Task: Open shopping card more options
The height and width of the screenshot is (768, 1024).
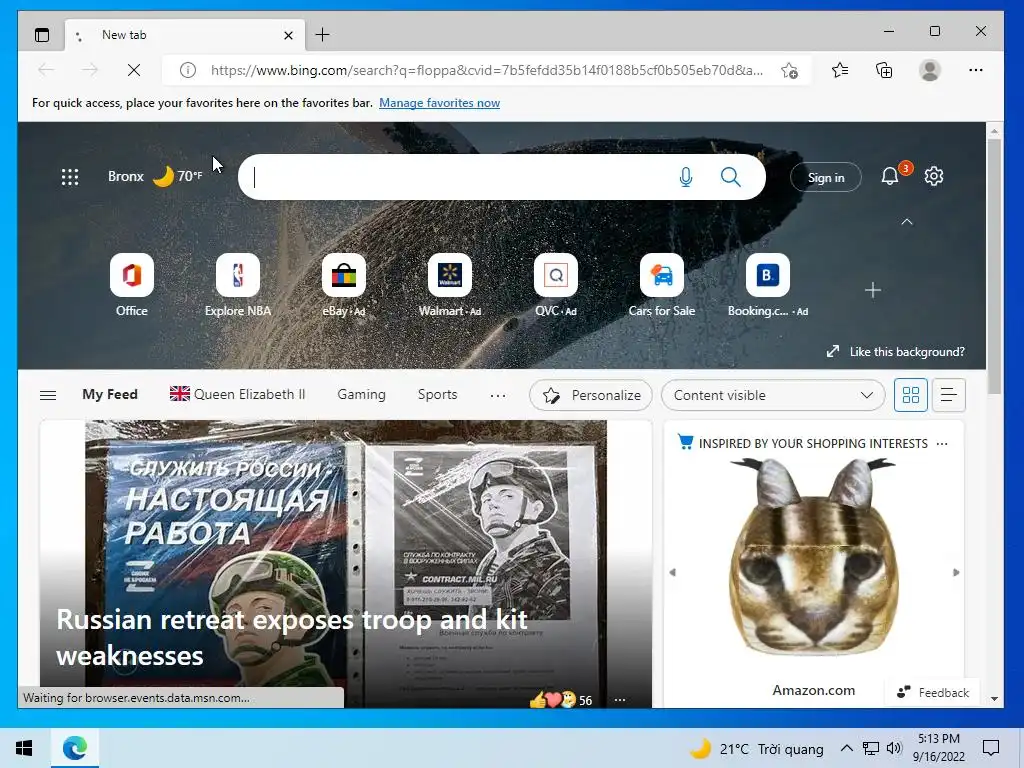Action: click(x=942, y=443)
